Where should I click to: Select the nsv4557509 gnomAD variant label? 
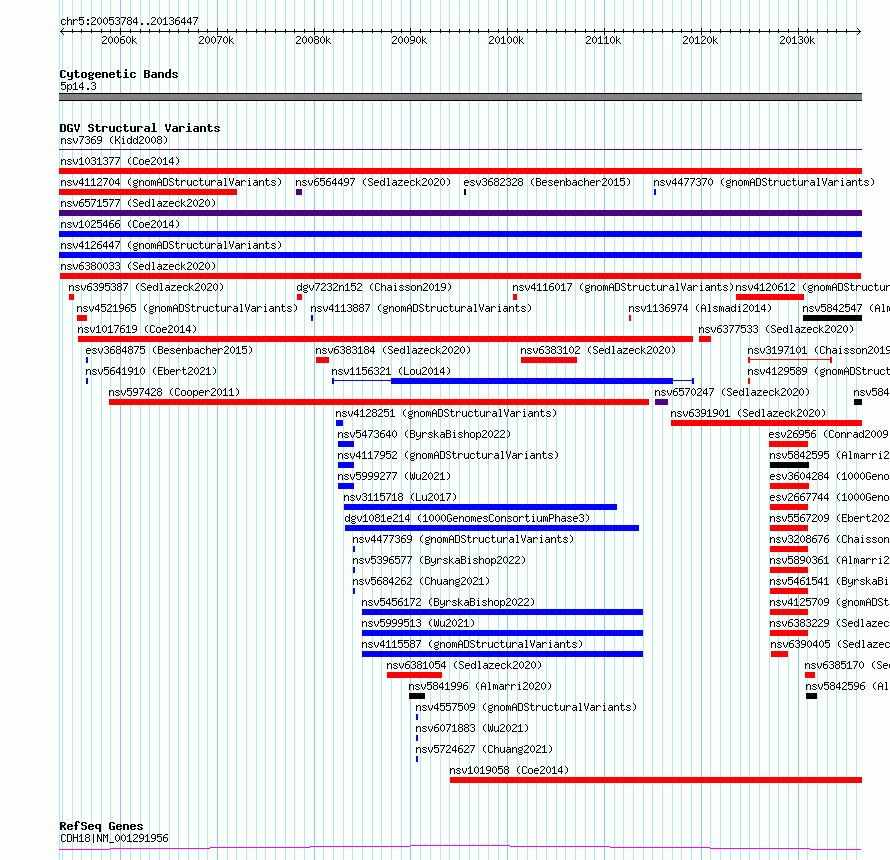pyautogui.click(x=526, y=707)
